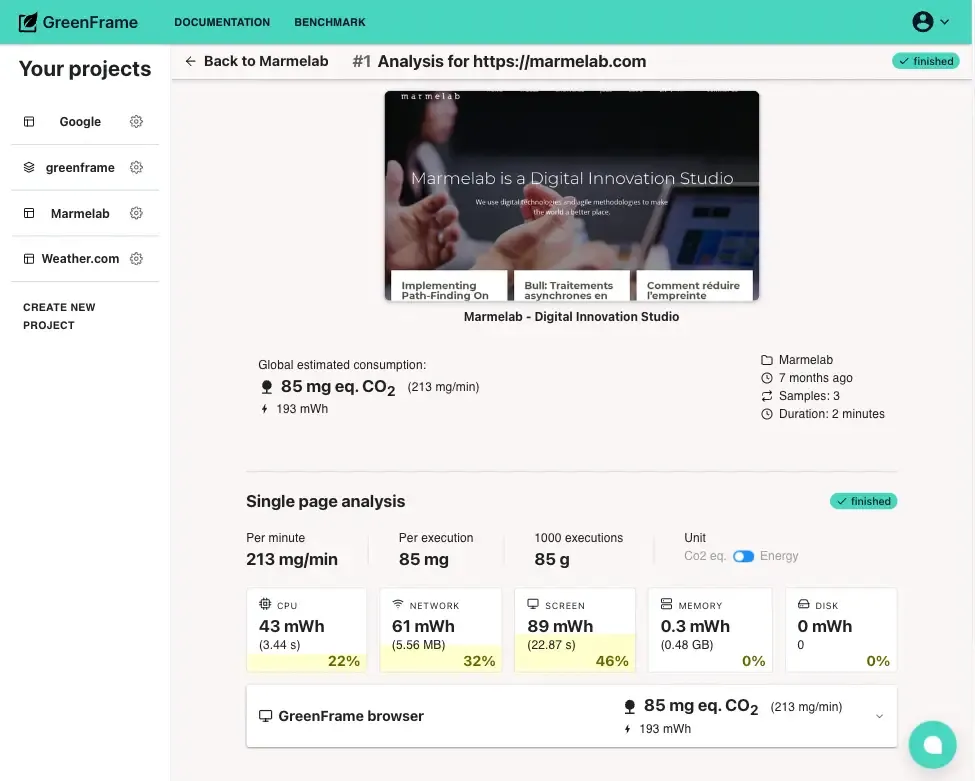
Task: Select the Google project
Action: 80,122
